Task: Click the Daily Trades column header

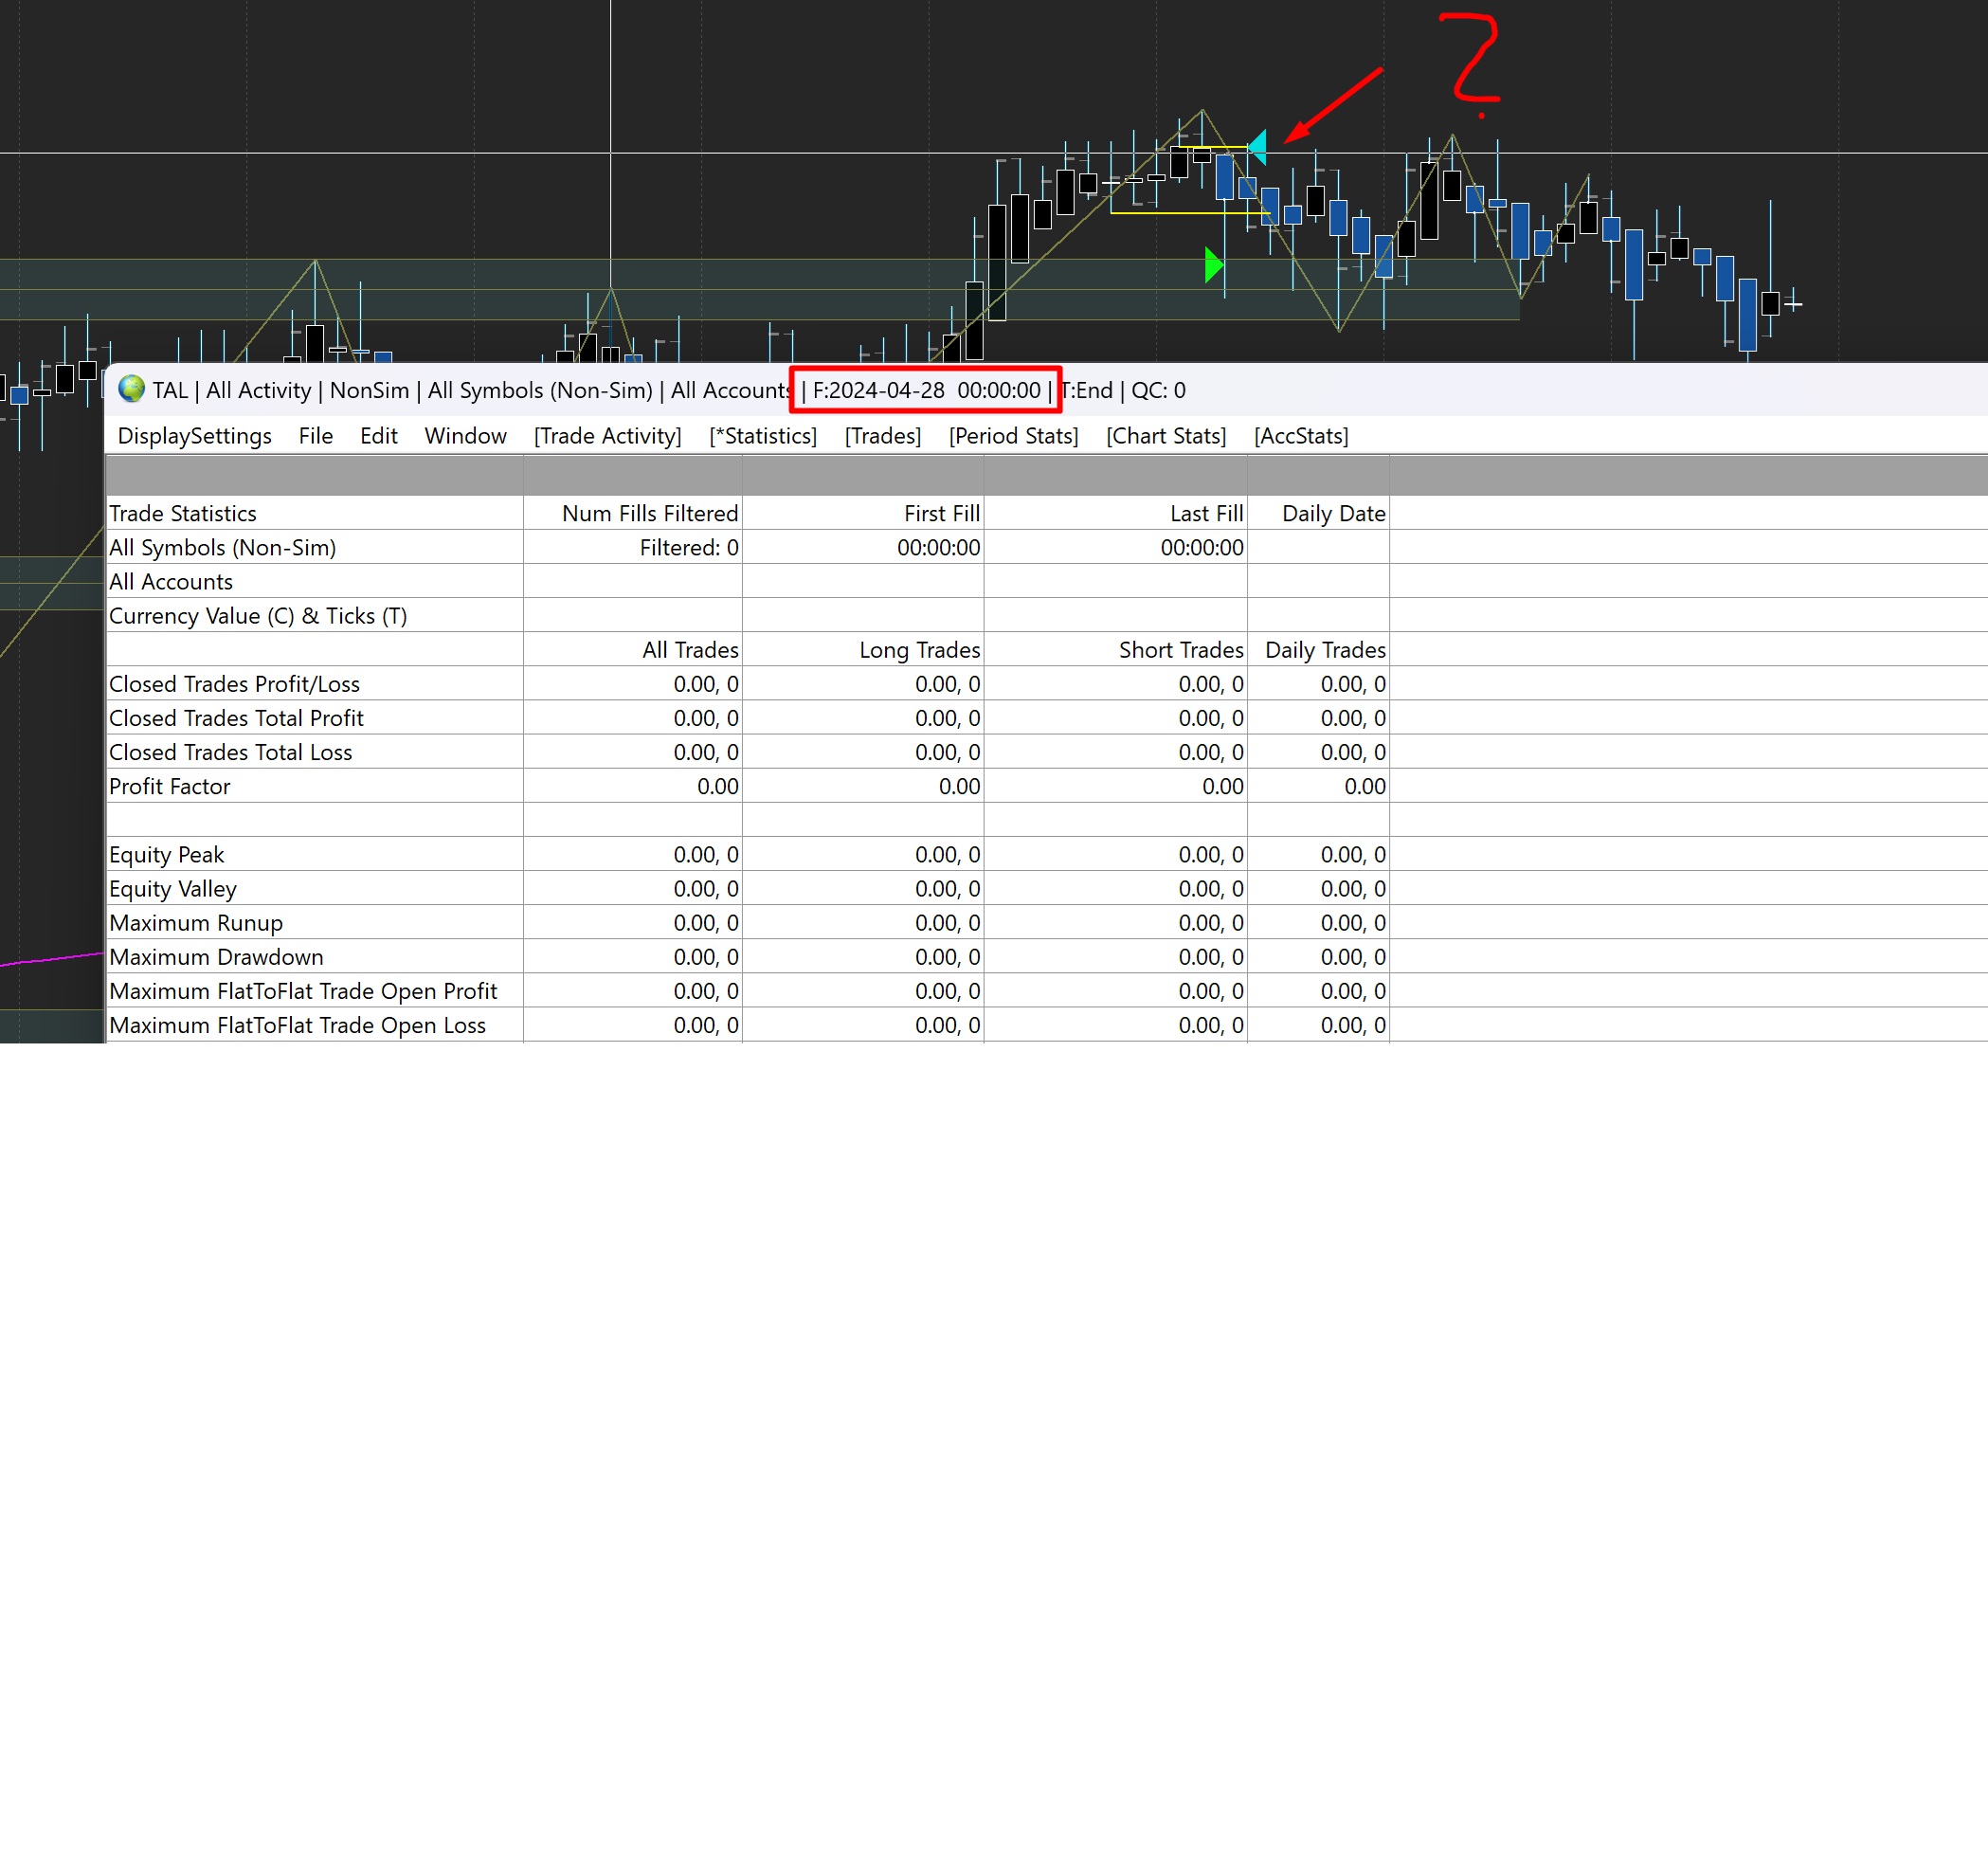Action: pyautogui.click(x=1324, y=650)
